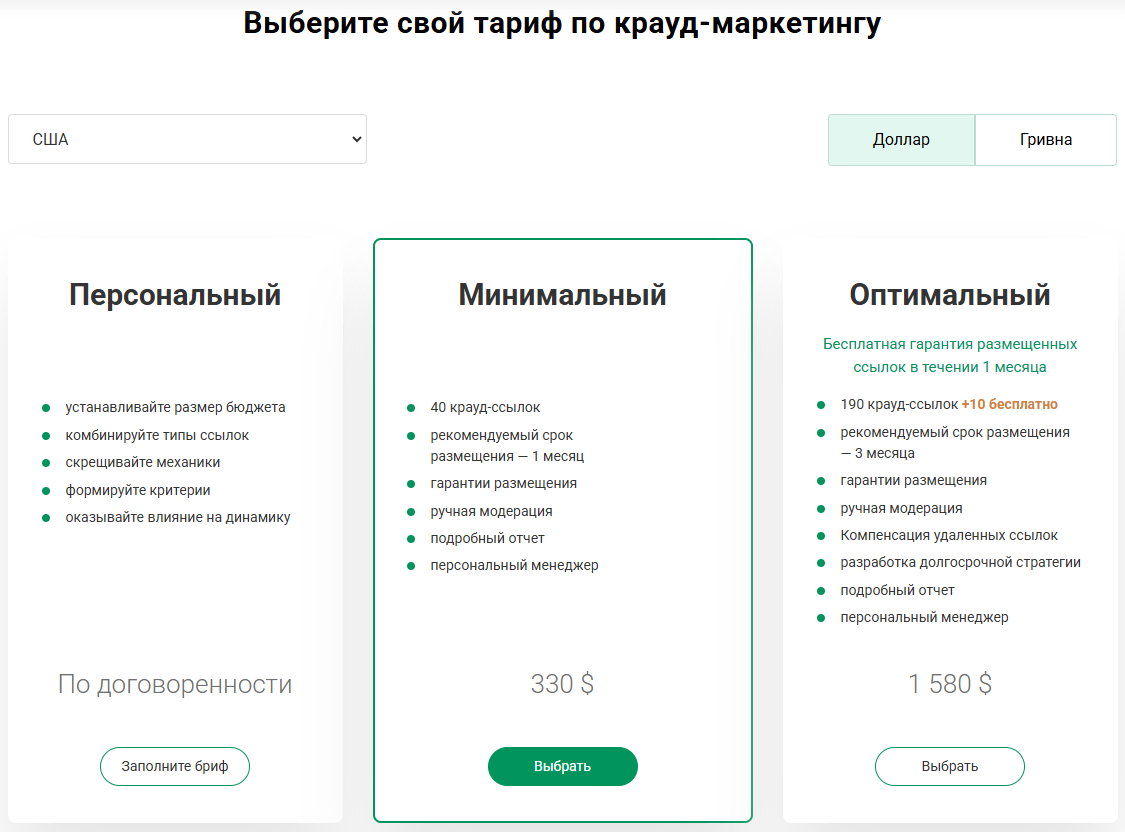Click the orange +10 бесплатно label
Viewport: 1125px width, 832px height.
pos(1009,404)
